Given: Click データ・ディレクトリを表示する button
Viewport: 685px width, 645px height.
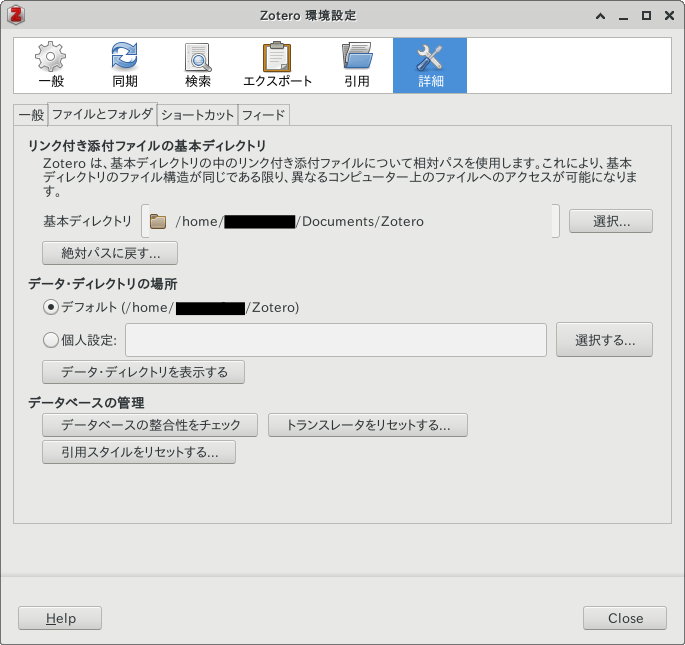Looking at the screenshot, I should (x=143, y=372).
